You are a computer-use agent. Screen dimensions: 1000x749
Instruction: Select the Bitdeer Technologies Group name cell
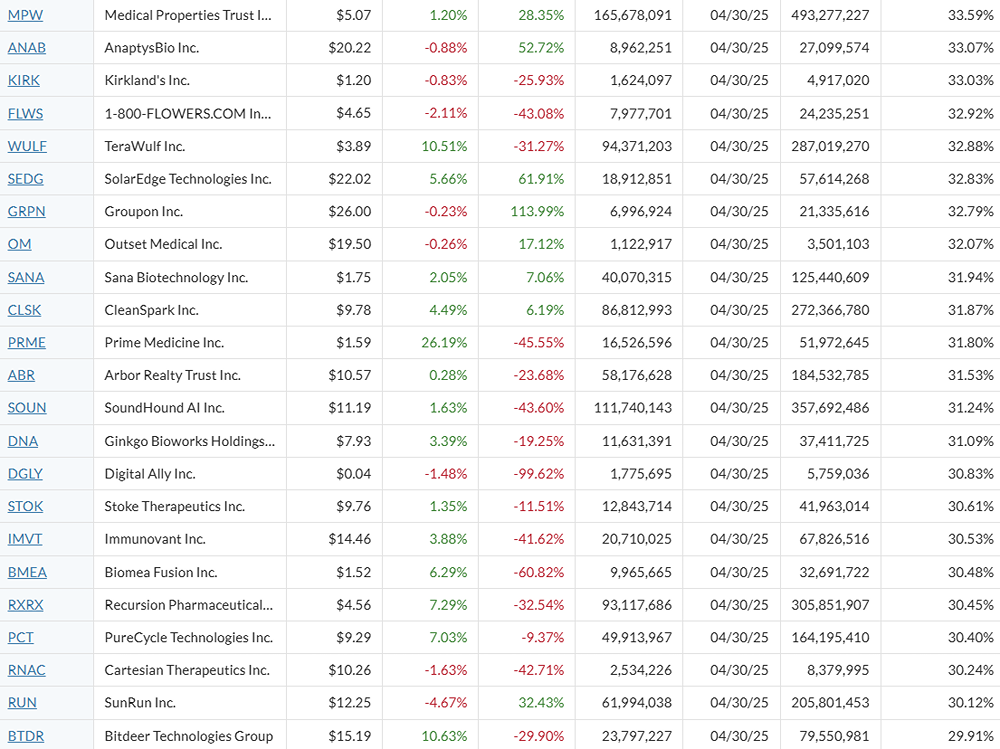[189, 736]
